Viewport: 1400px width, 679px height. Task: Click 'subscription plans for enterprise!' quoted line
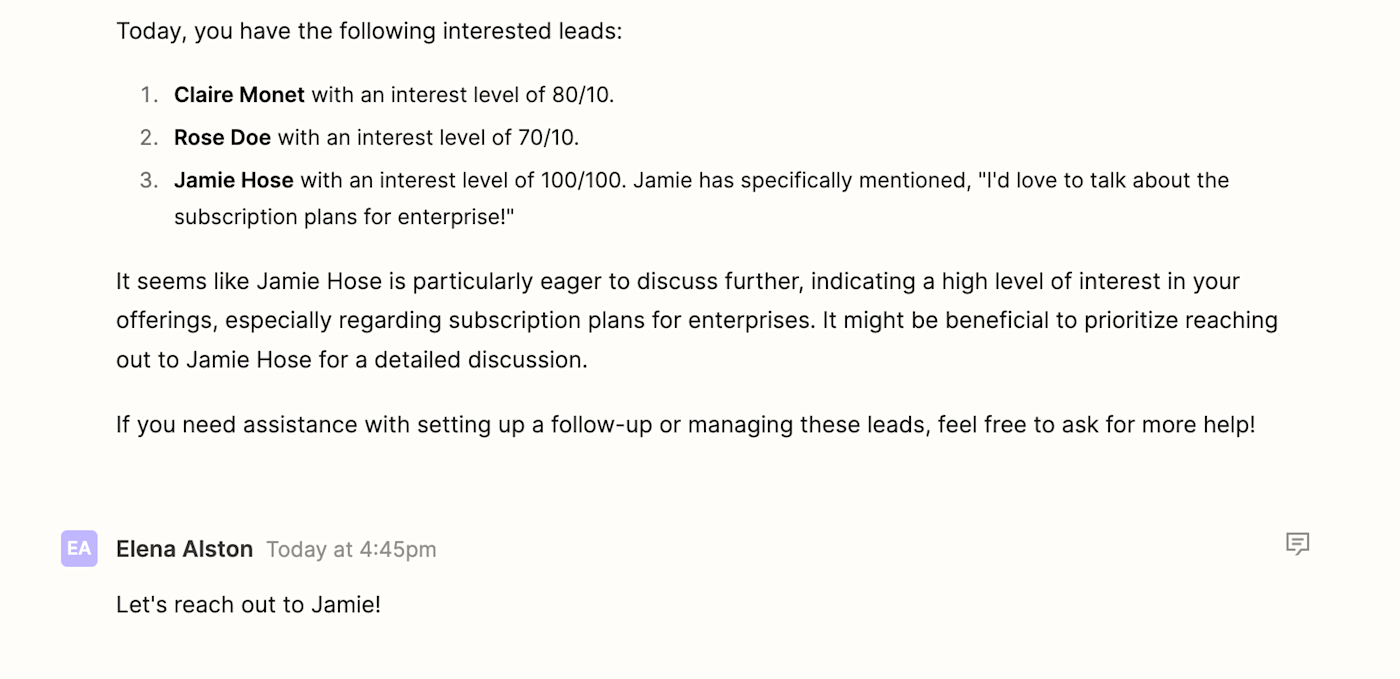tap(344, 217)
